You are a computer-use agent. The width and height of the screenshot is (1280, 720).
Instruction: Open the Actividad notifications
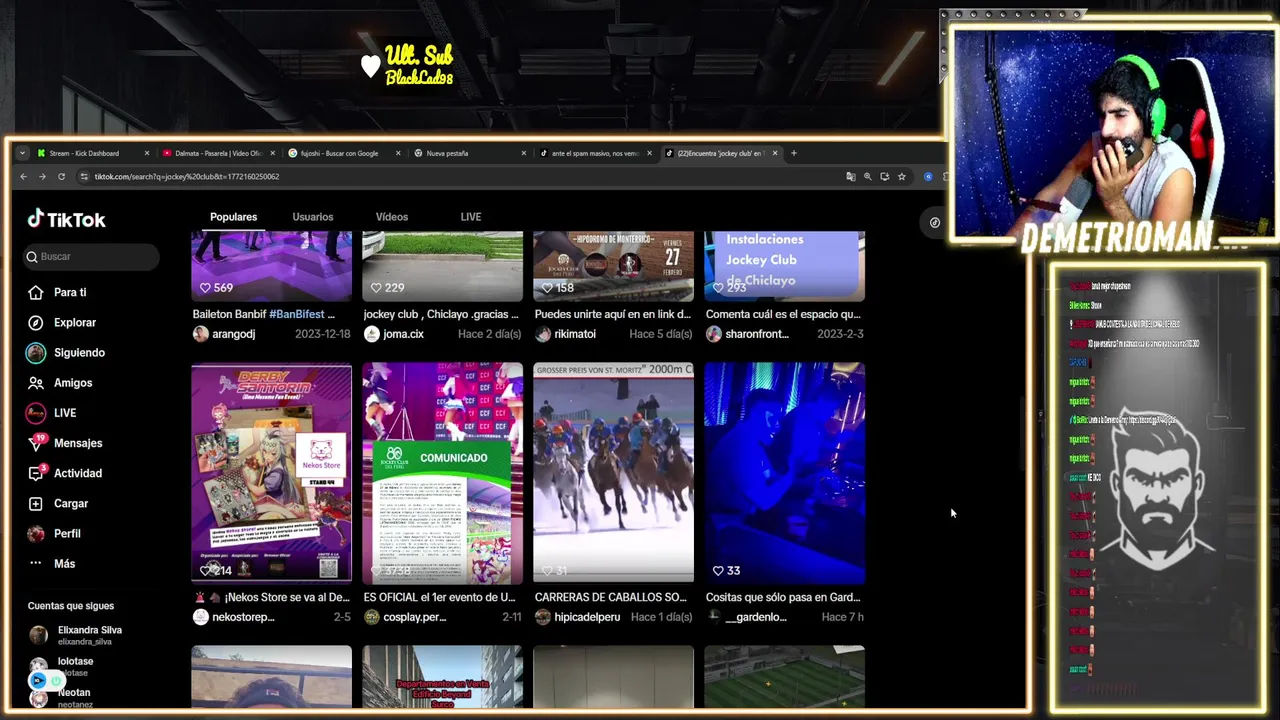(65, 473)
